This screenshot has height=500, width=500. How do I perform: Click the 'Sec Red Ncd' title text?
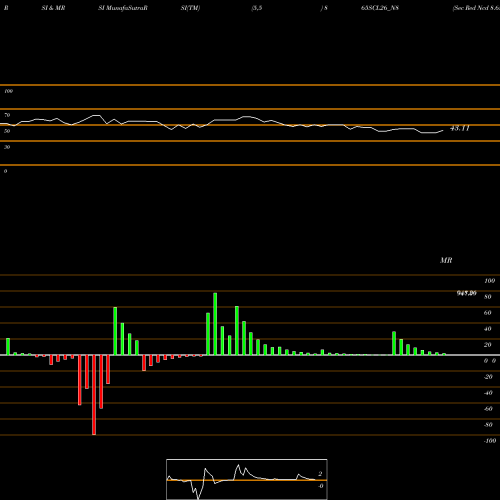click(x=471, y=8)
